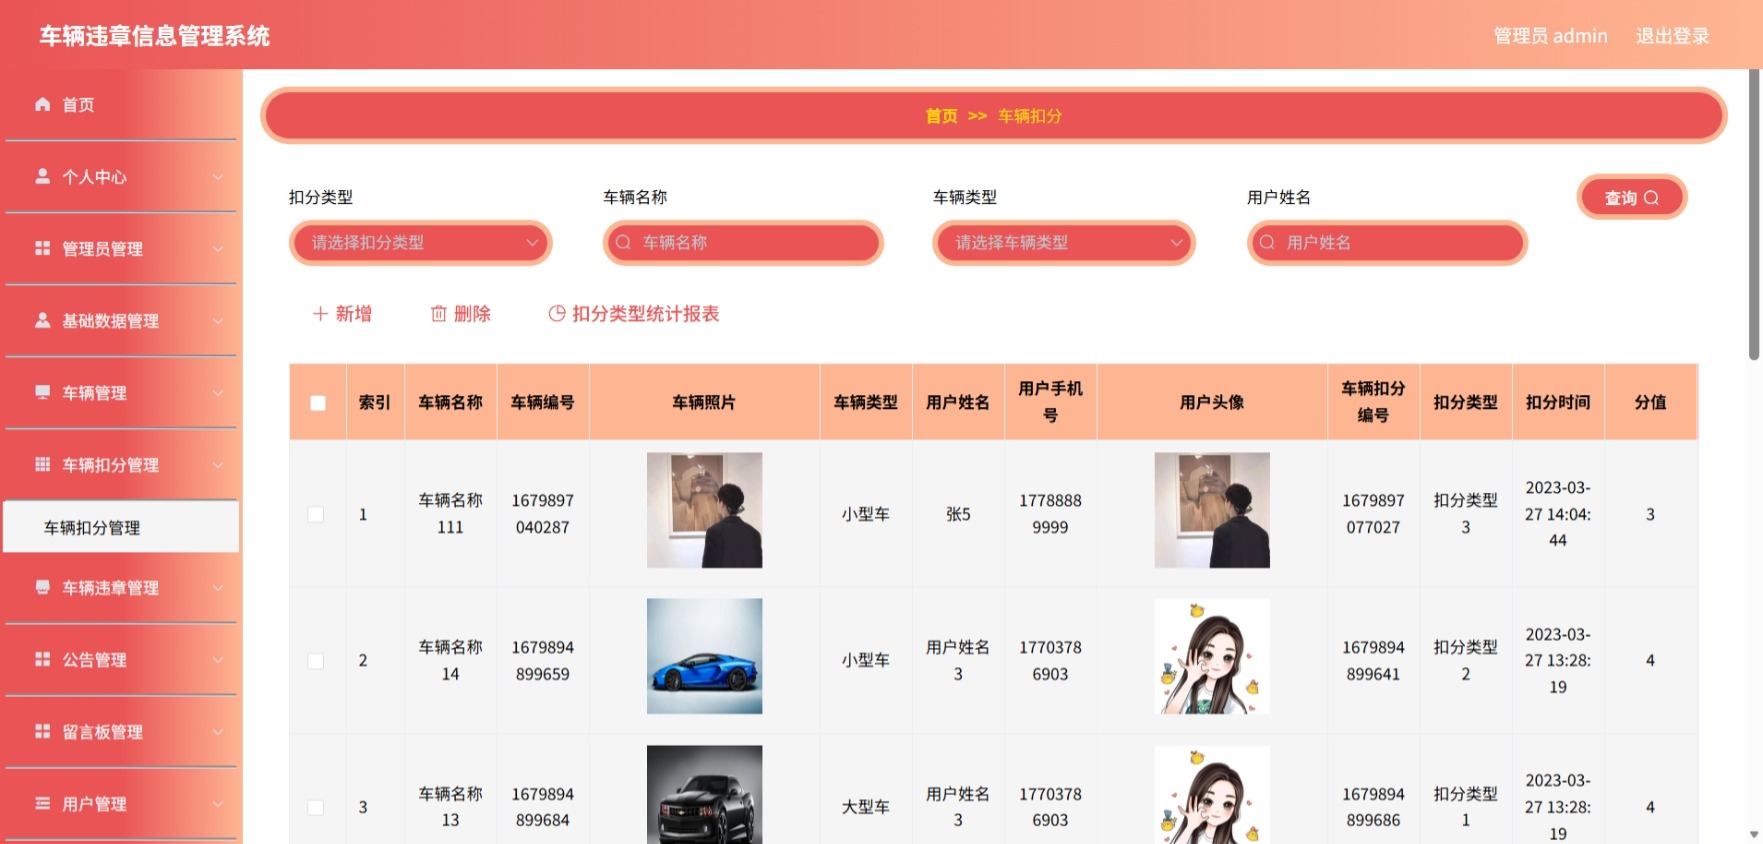The image size is (1763, 844).
Task: Click the 大型车 vehicle type cell
Action: pyautogui.click(x=865, y=807)
